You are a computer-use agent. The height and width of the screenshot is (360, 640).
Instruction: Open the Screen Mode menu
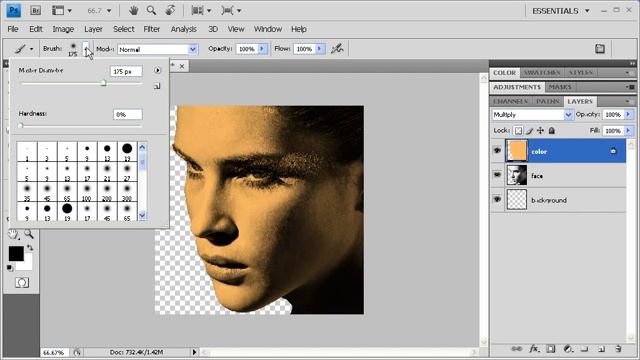[231, 11]
